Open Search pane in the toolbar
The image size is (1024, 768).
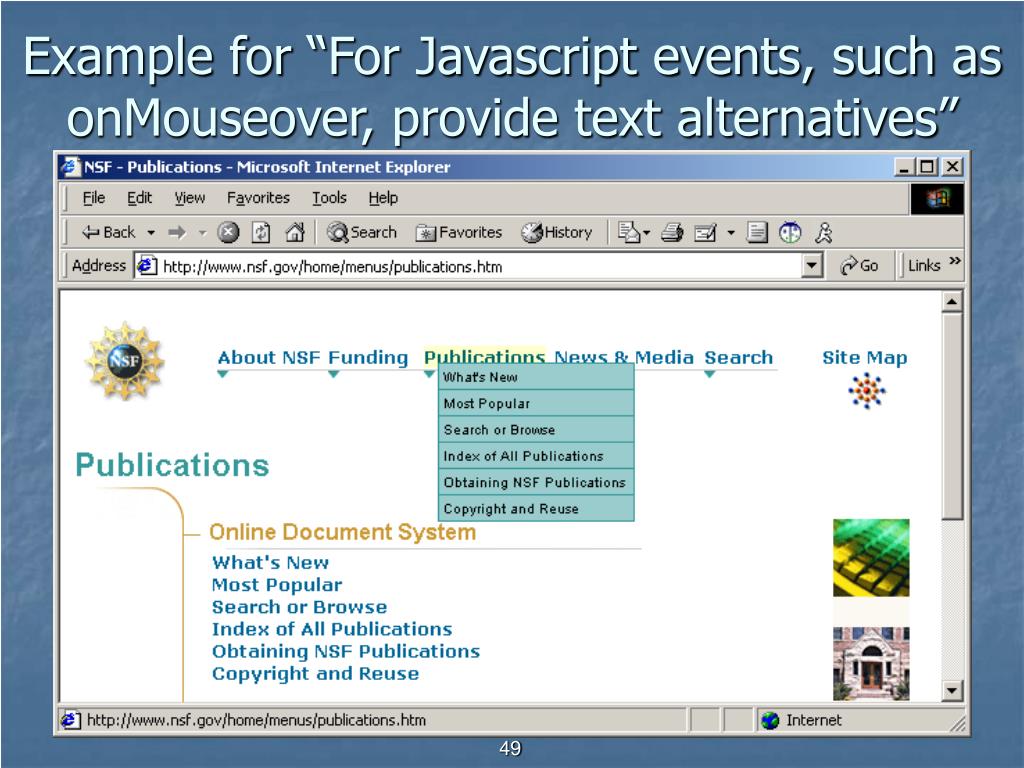pyautogui.click(x=362, y=232)
